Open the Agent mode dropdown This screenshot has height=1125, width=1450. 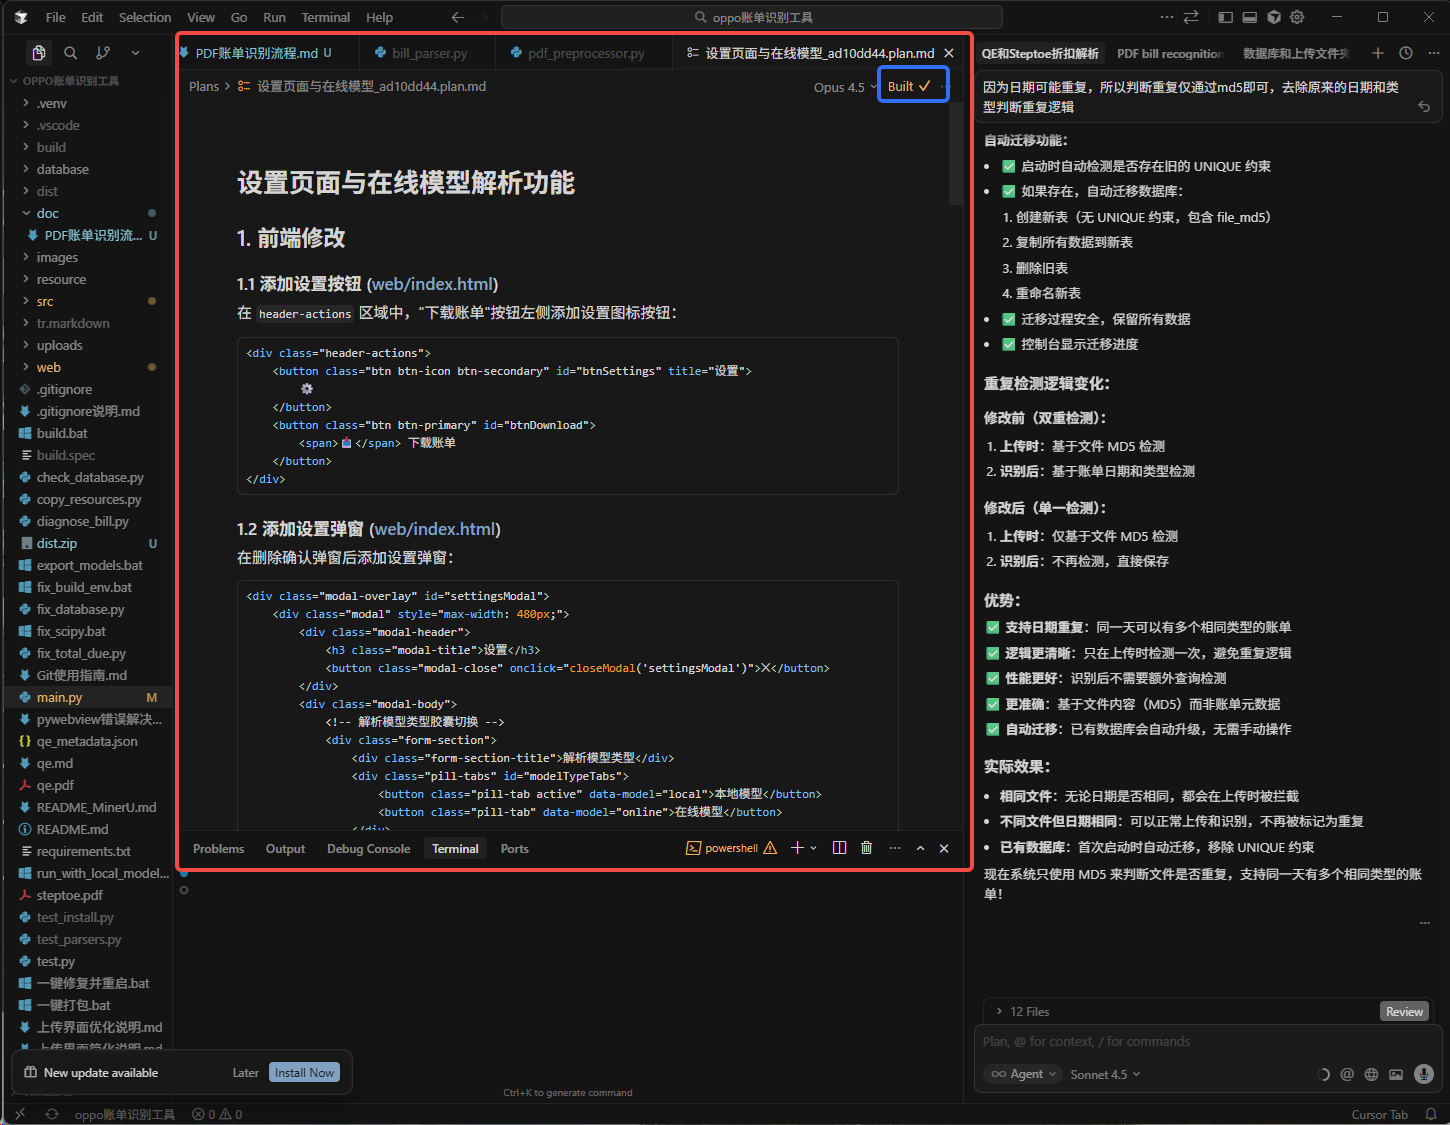pyautogui.click(x=1018, y=1074)
